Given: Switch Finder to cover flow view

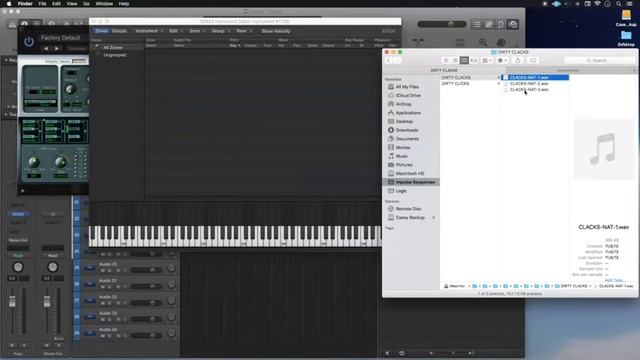Looking at the screenshot, I should [473, 60].
